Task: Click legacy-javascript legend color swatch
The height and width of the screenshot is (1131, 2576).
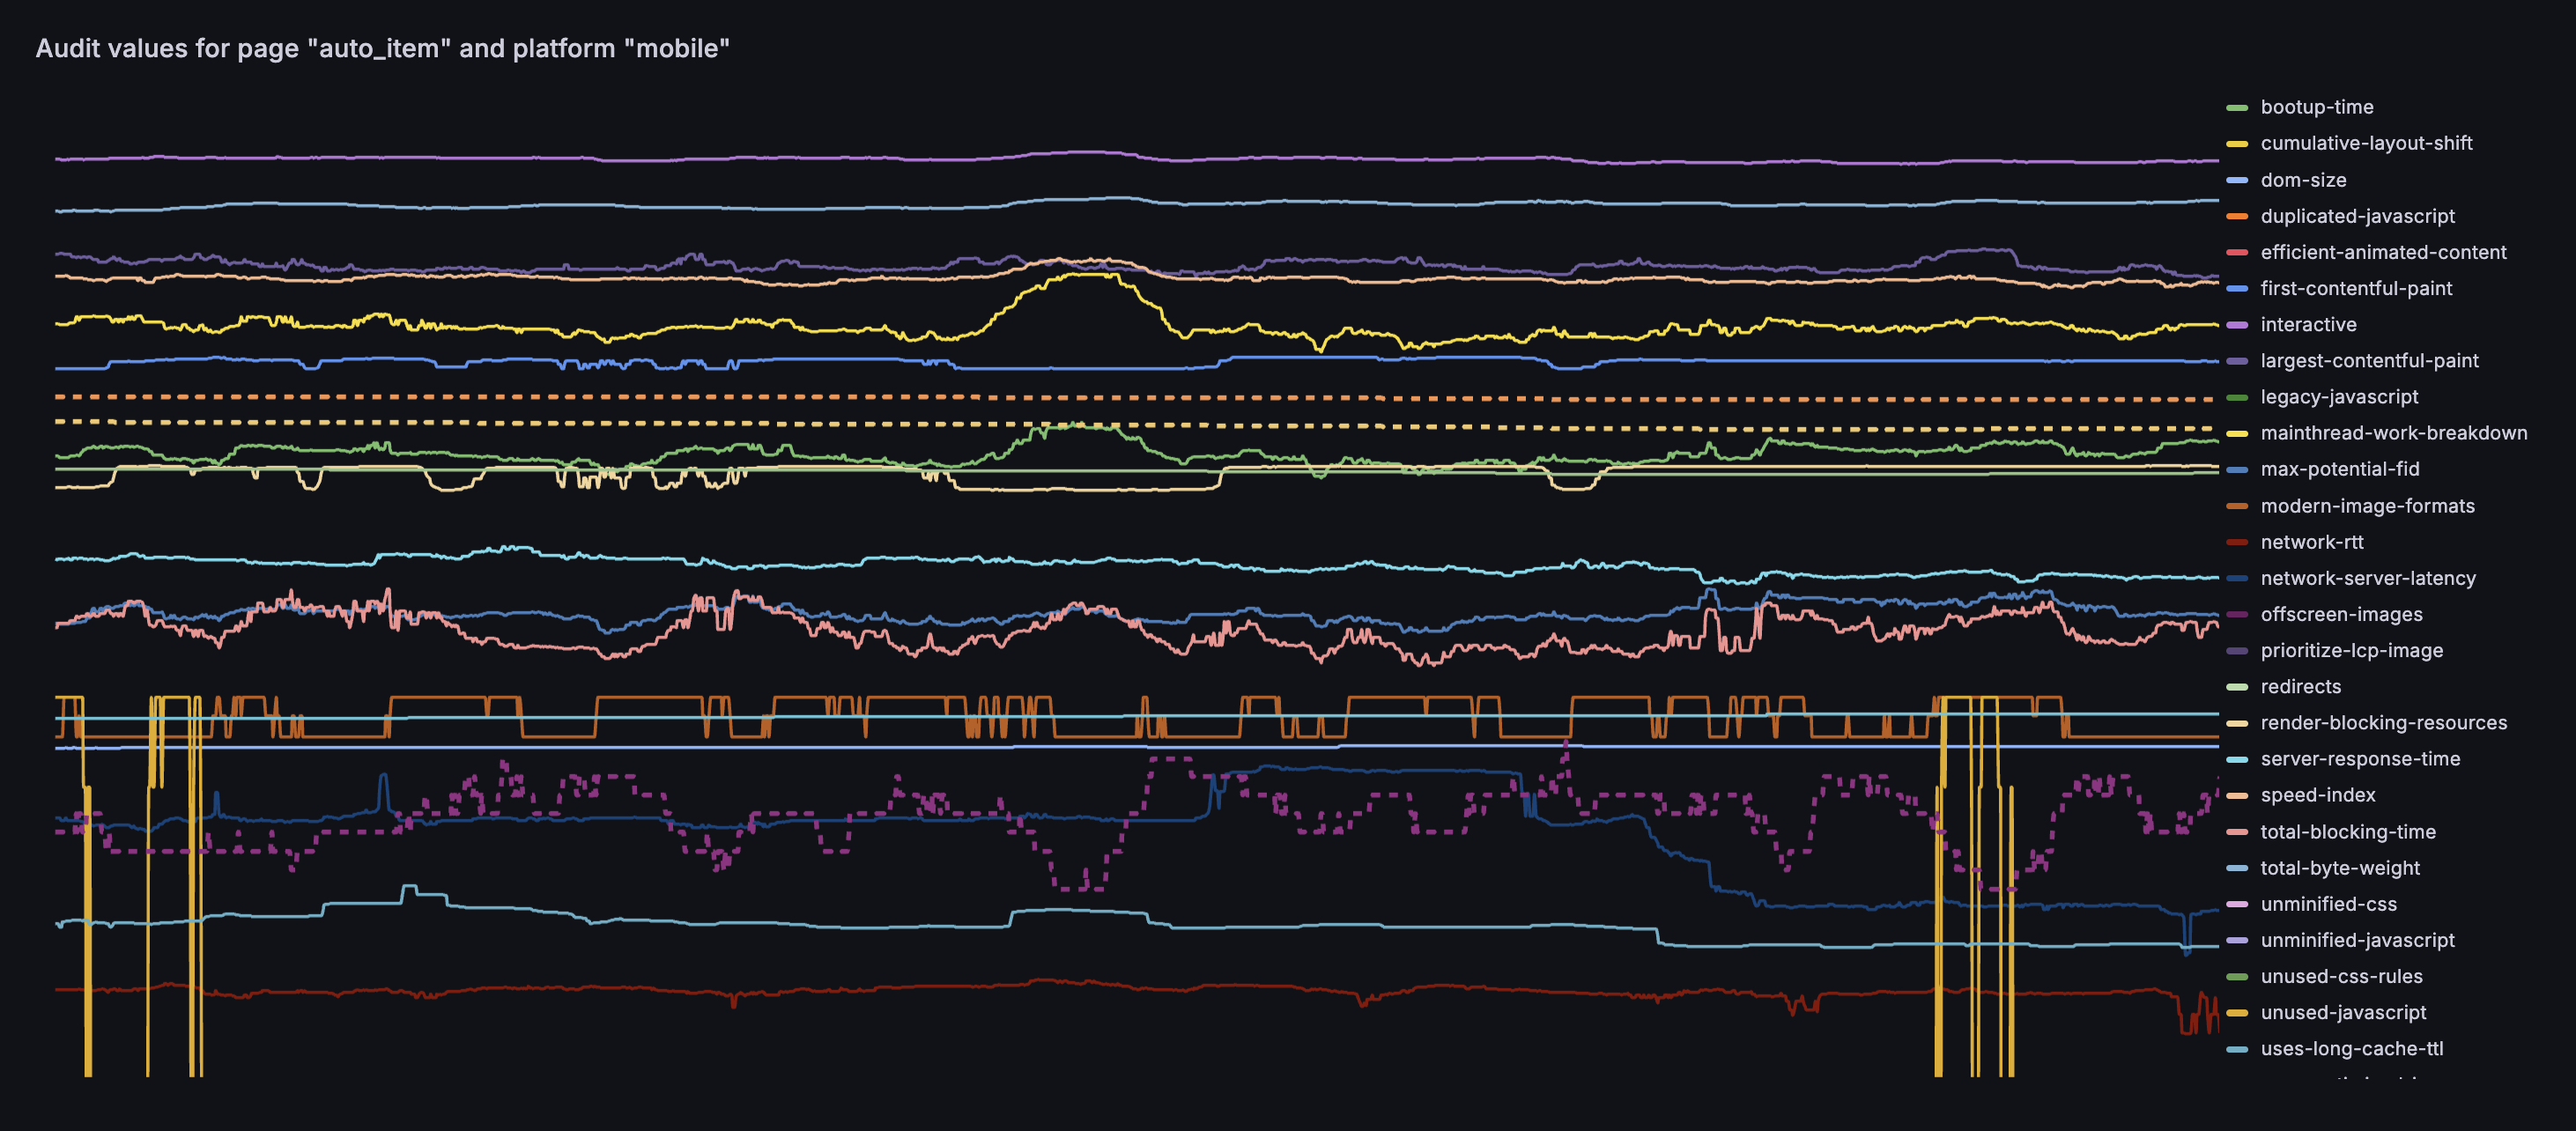Action: (2237, 398)
